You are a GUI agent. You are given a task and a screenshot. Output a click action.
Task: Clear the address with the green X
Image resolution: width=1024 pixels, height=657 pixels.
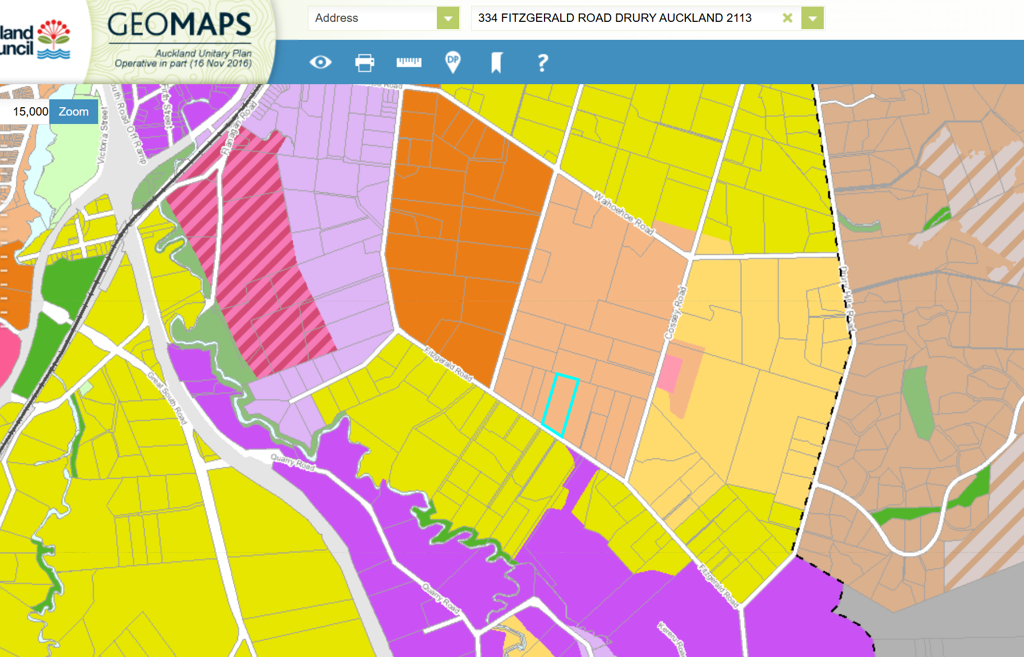(x=787, y=18)
